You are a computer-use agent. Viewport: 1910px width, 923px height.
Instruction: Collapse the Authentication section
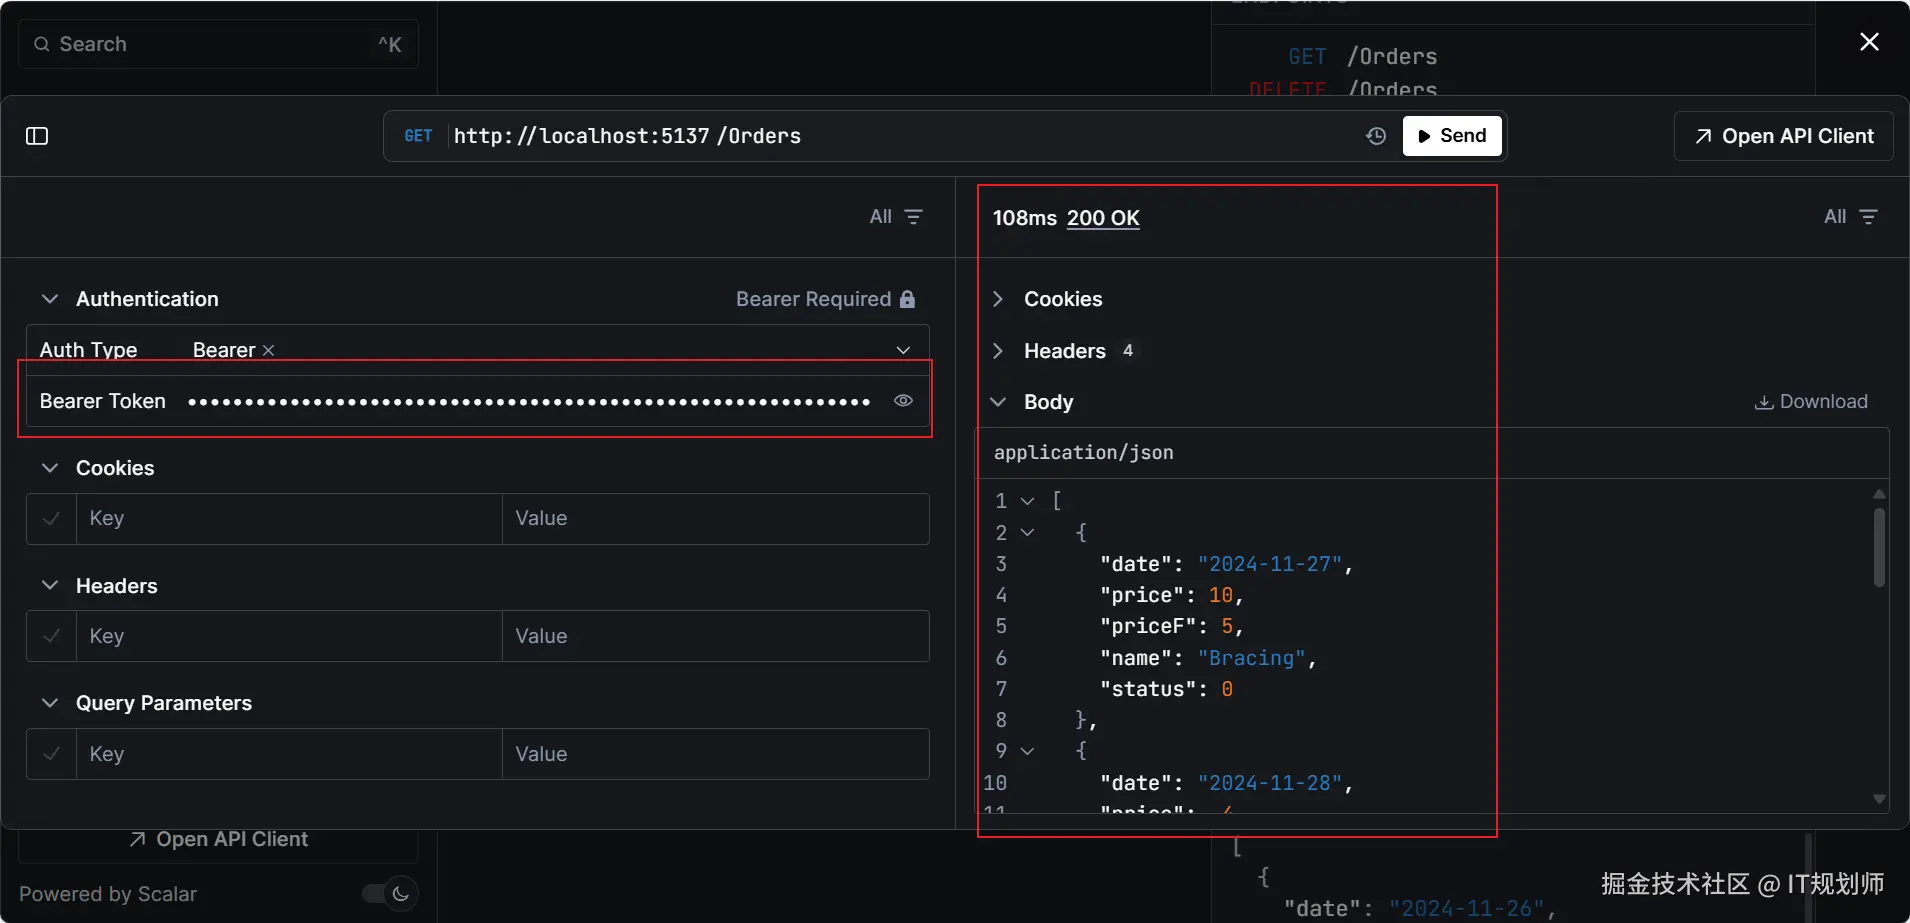pos(50,299)
